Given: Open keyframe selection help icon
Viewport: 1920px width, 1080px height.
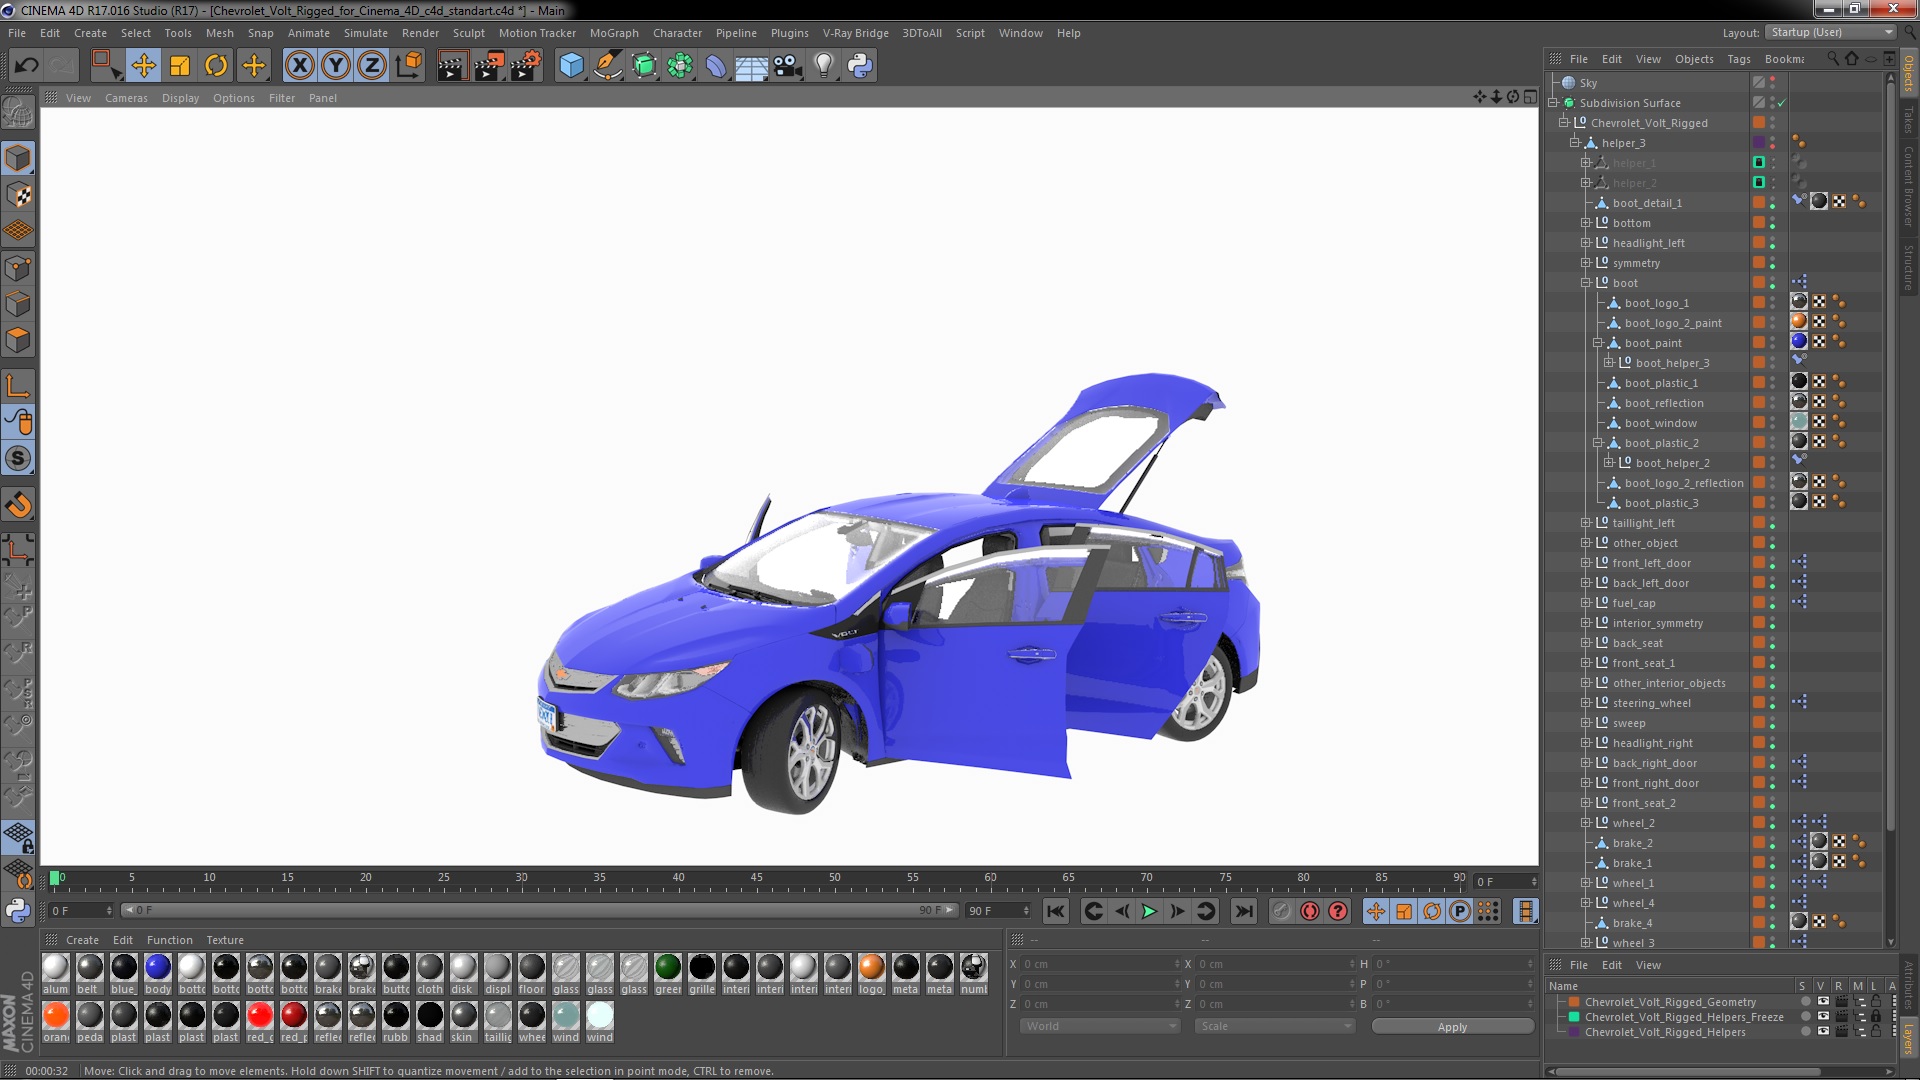Looking at the screenshot, I should [x=1337, y=911].
